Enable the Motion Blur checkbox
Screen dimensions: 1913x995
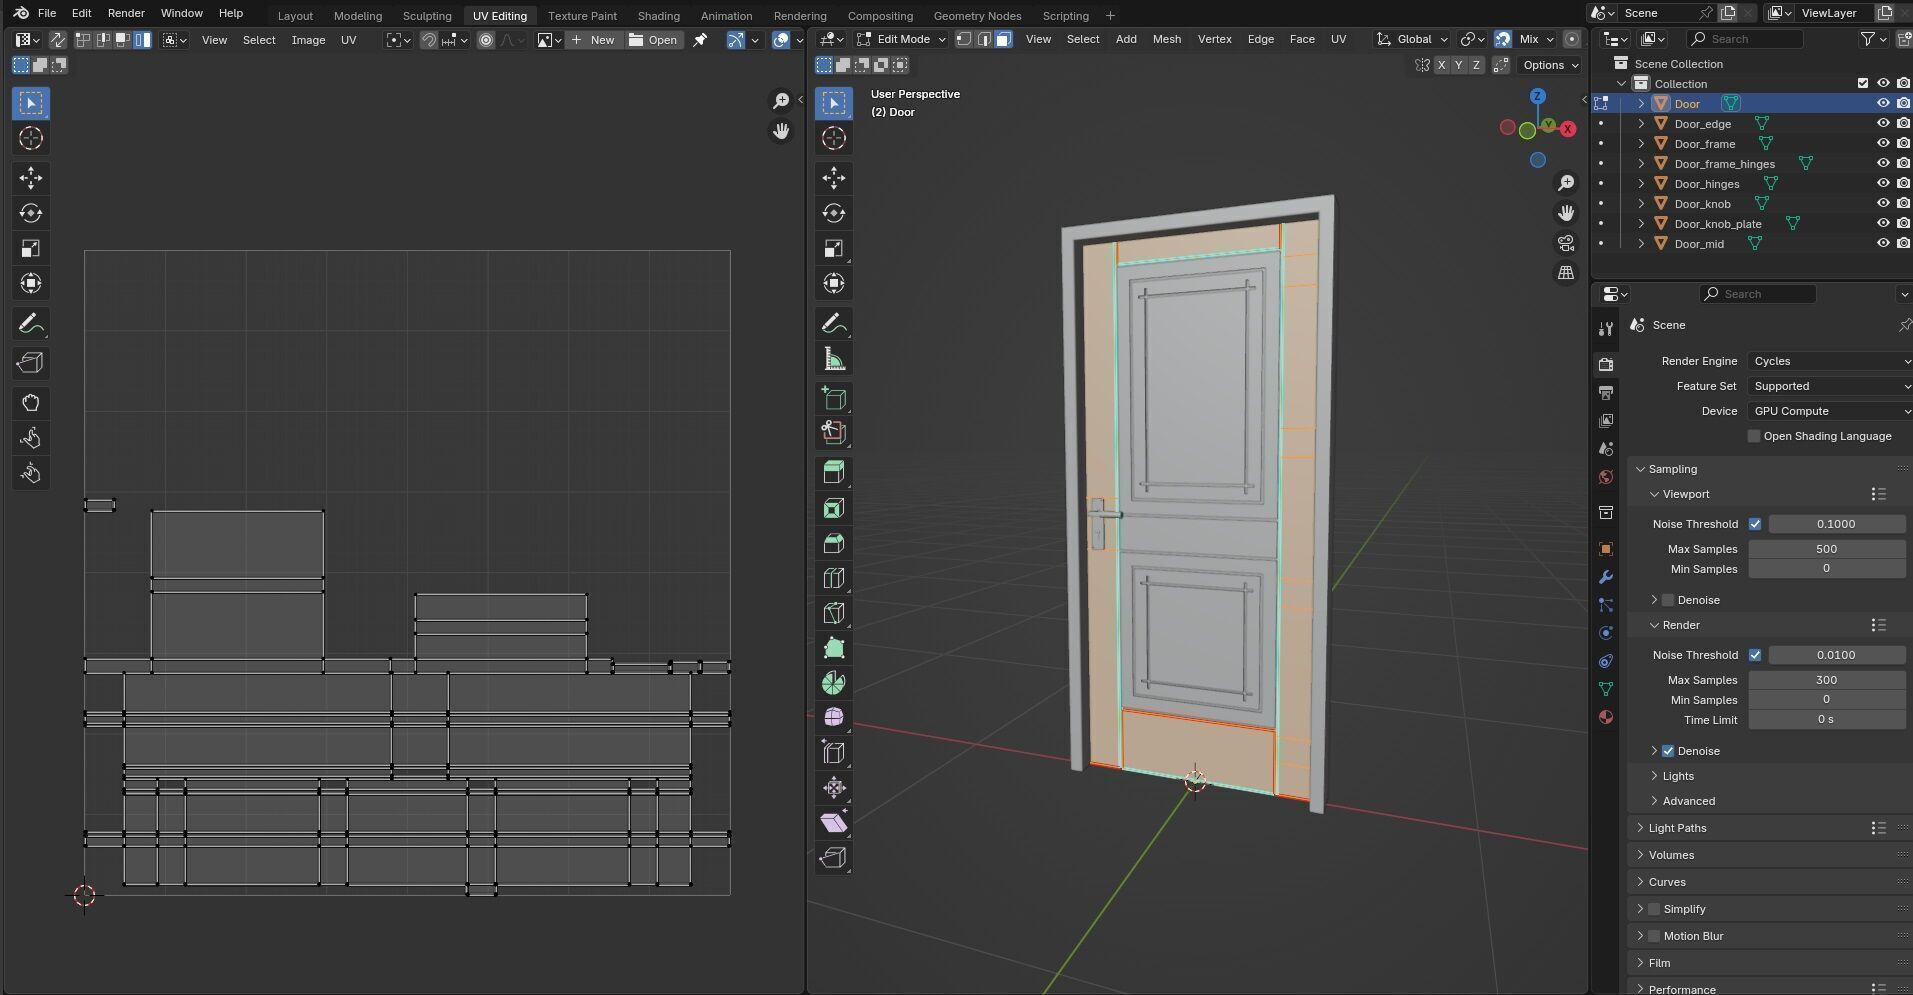click(1654, 936)
